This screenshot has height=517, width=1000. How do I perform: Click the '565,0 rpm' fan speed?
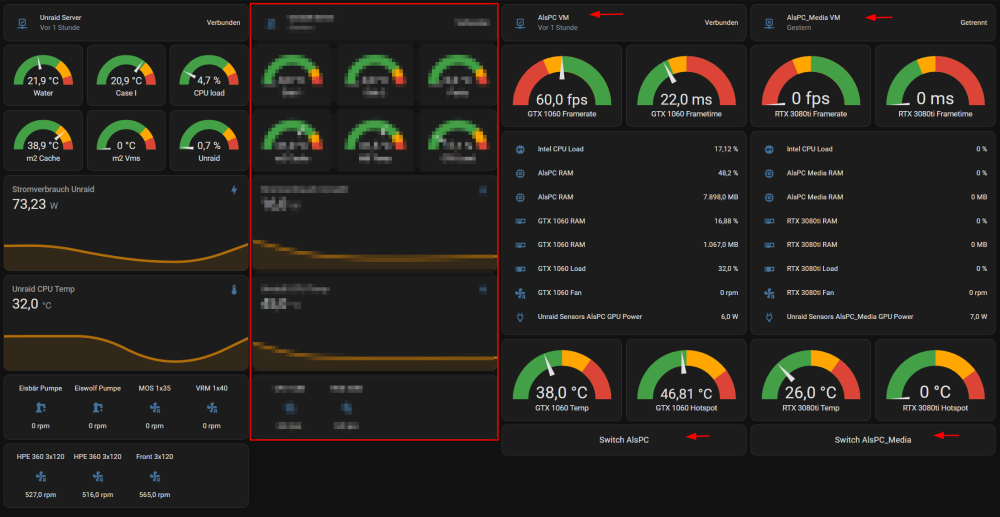(x=154, y=495)
